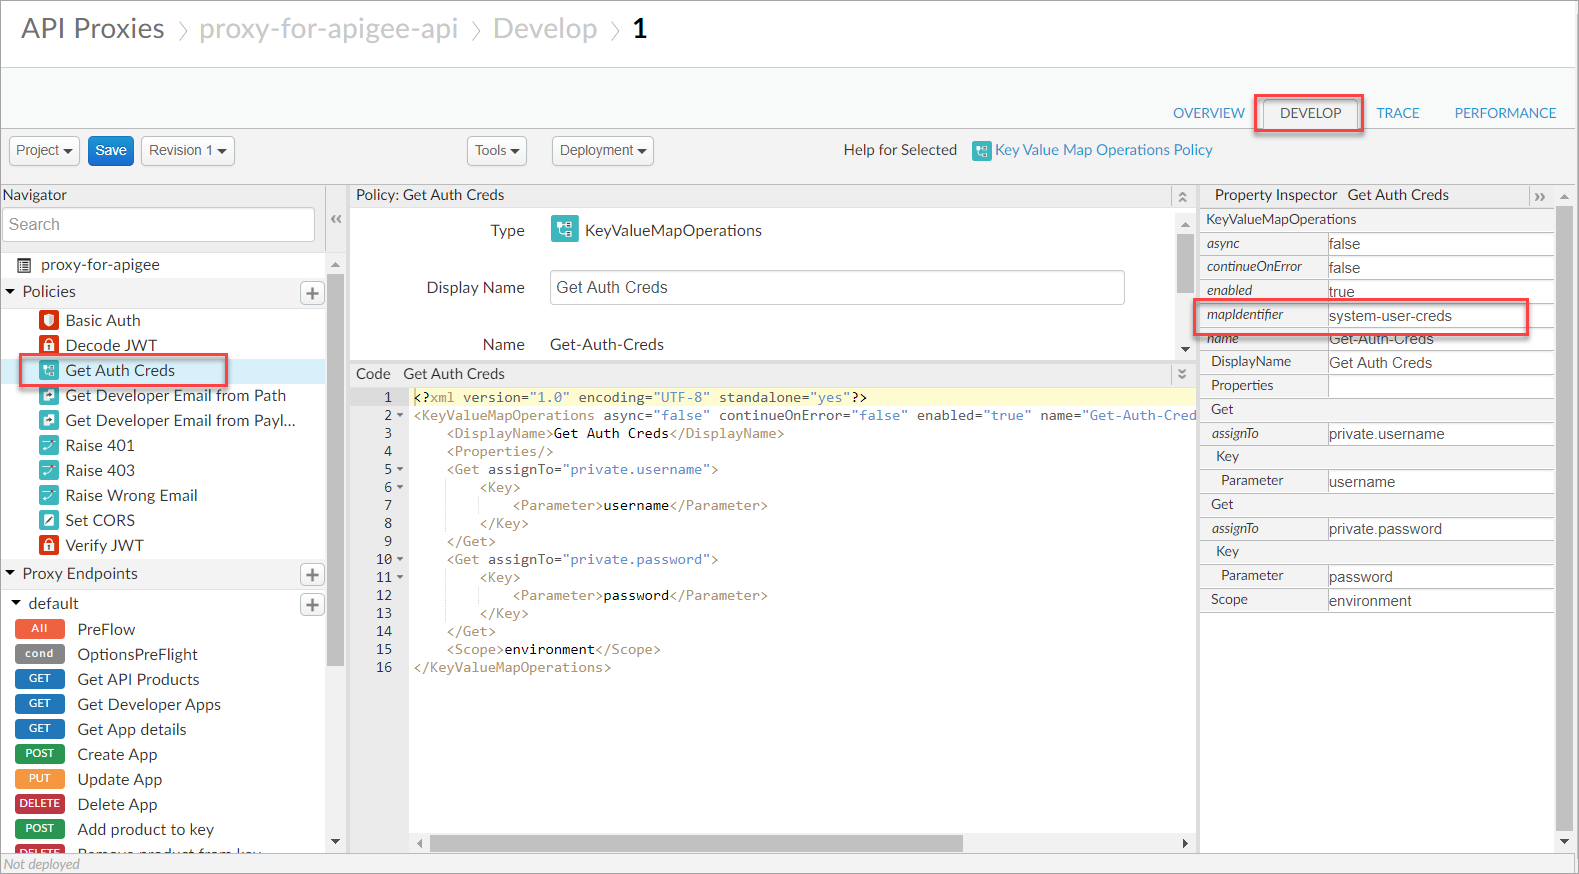The height and width of the screenshot is (874, 1579).
Task: Collapse the Property Inspector with double chevron
Action: click(x=1540, y=197)
